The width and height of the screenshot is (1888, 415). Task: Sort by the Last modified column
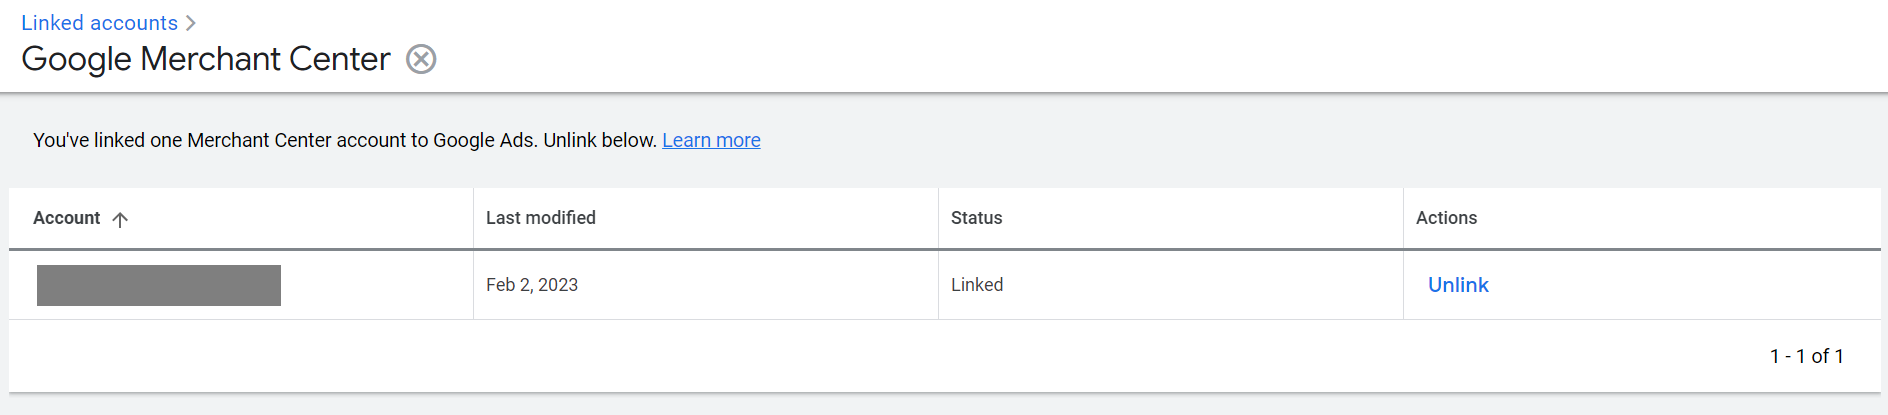(541, 218)
